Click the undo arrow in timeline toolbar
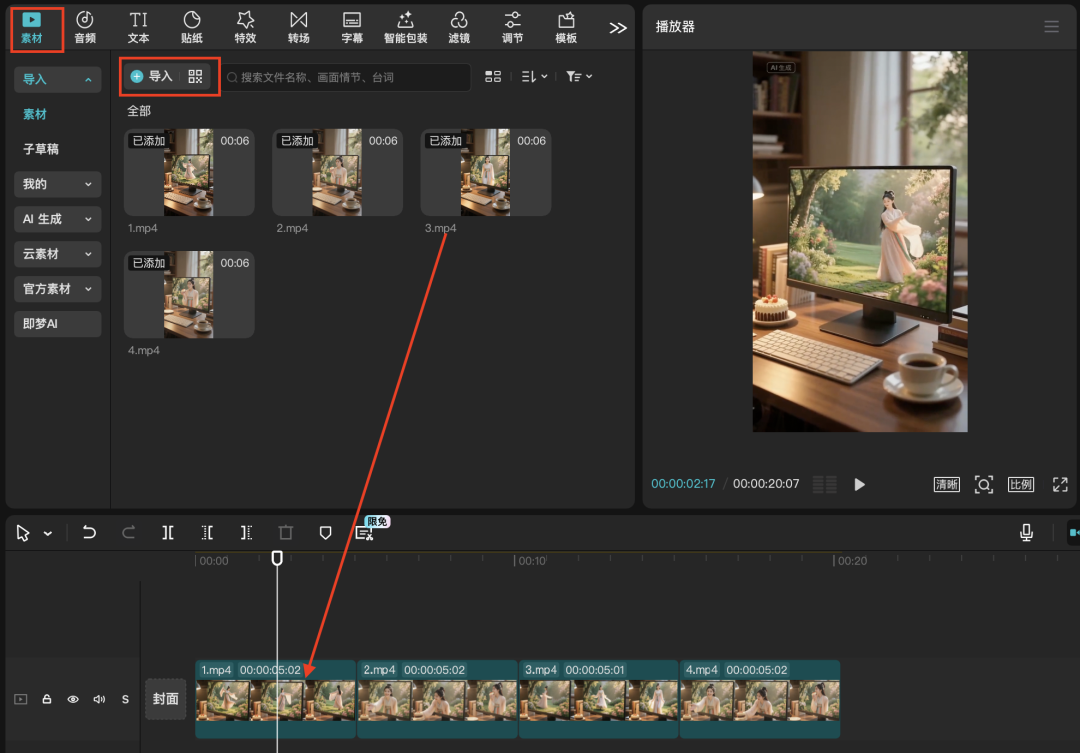Screen dimensions: 1080x753 pos(89,533)
